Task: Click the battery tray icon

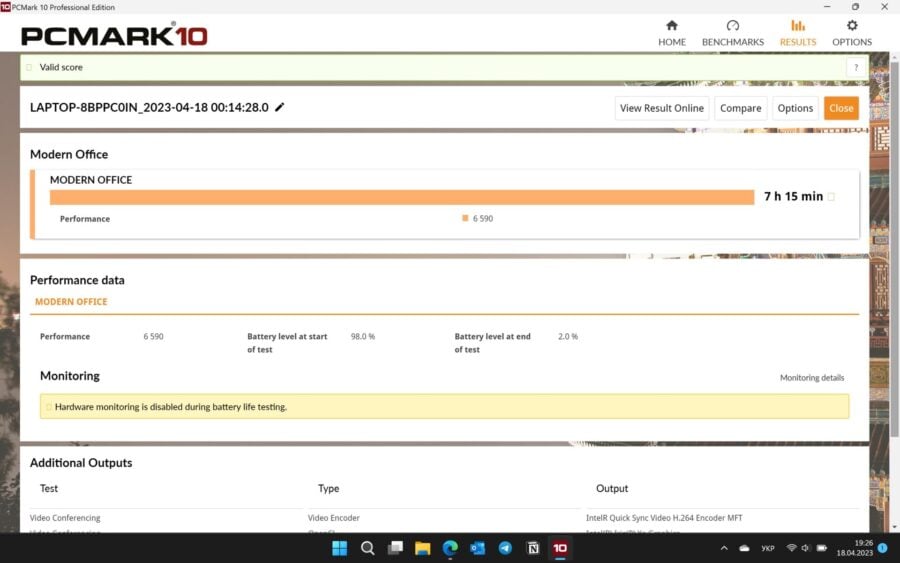Action: coord(822,548)
